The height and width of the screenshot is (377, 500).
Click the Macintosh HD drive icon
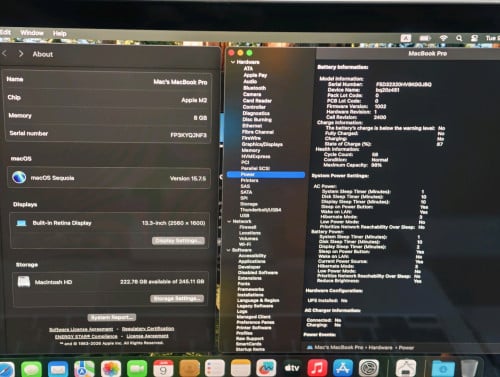pyautogui.click(x=24, y=282)
